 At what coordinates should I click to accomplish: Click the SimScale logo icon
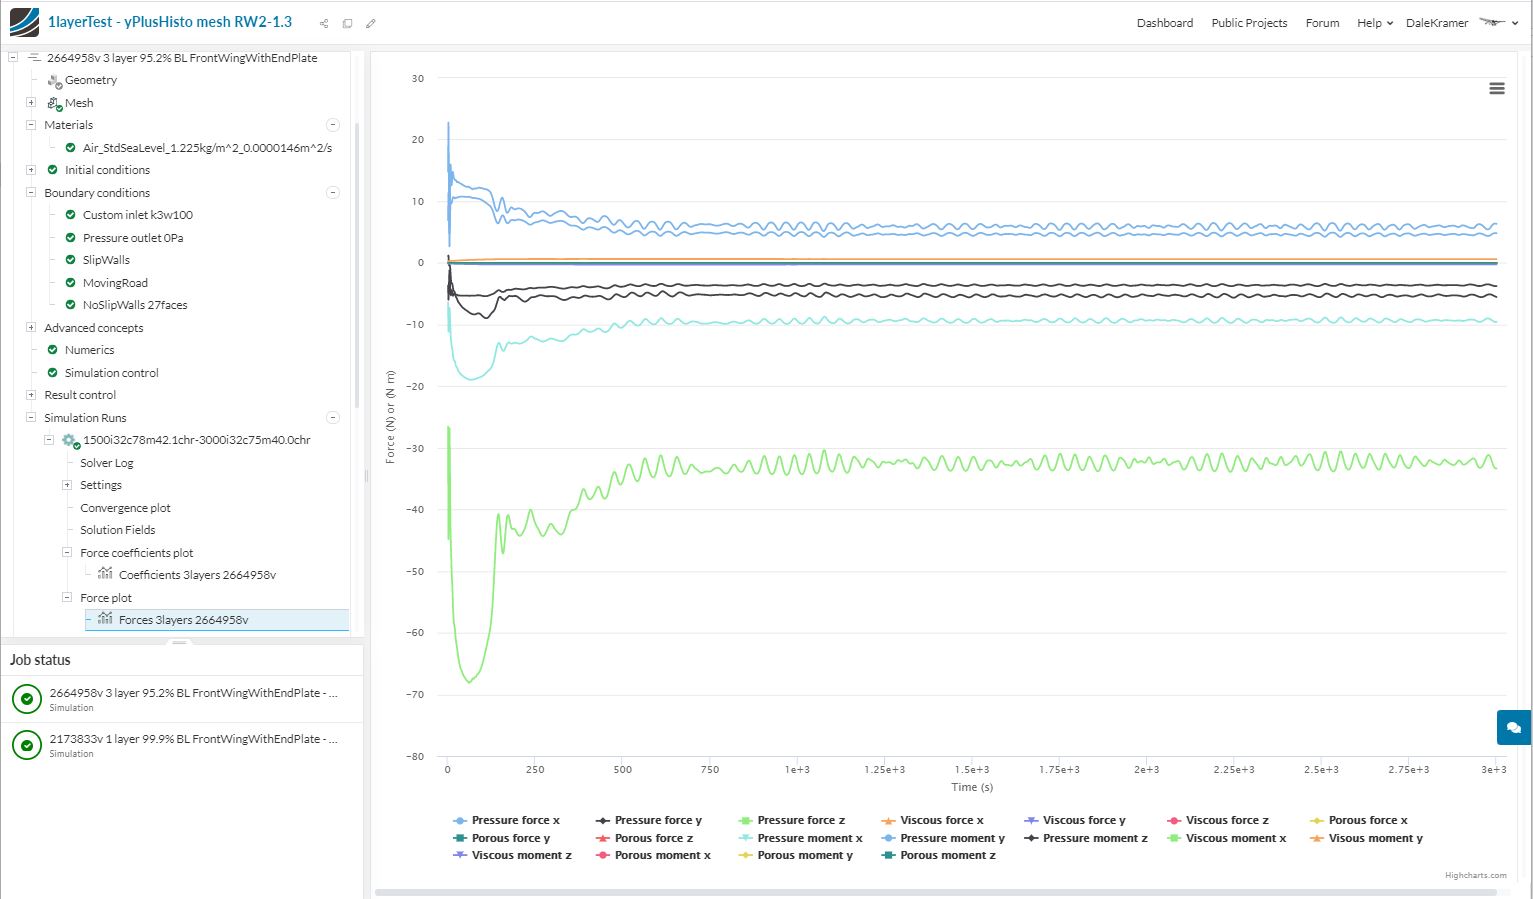tap(24, 22)
